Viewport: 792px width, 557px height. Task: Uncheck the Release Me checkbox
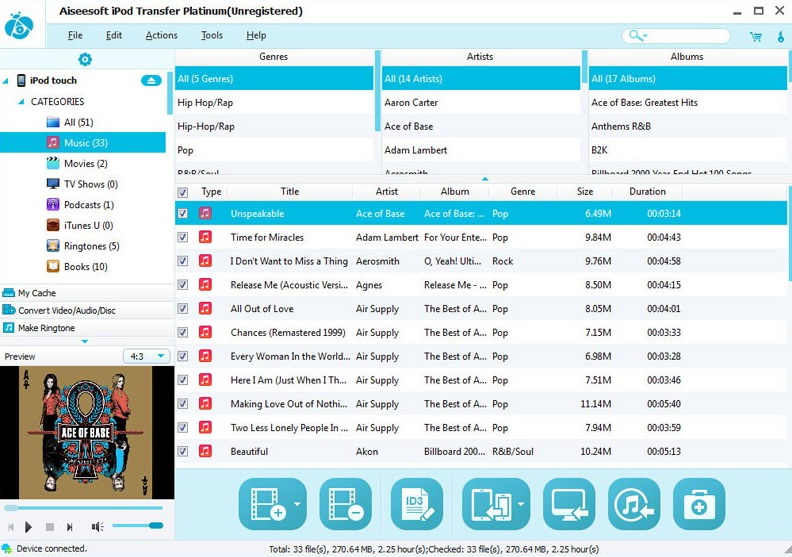click(183, 285)
